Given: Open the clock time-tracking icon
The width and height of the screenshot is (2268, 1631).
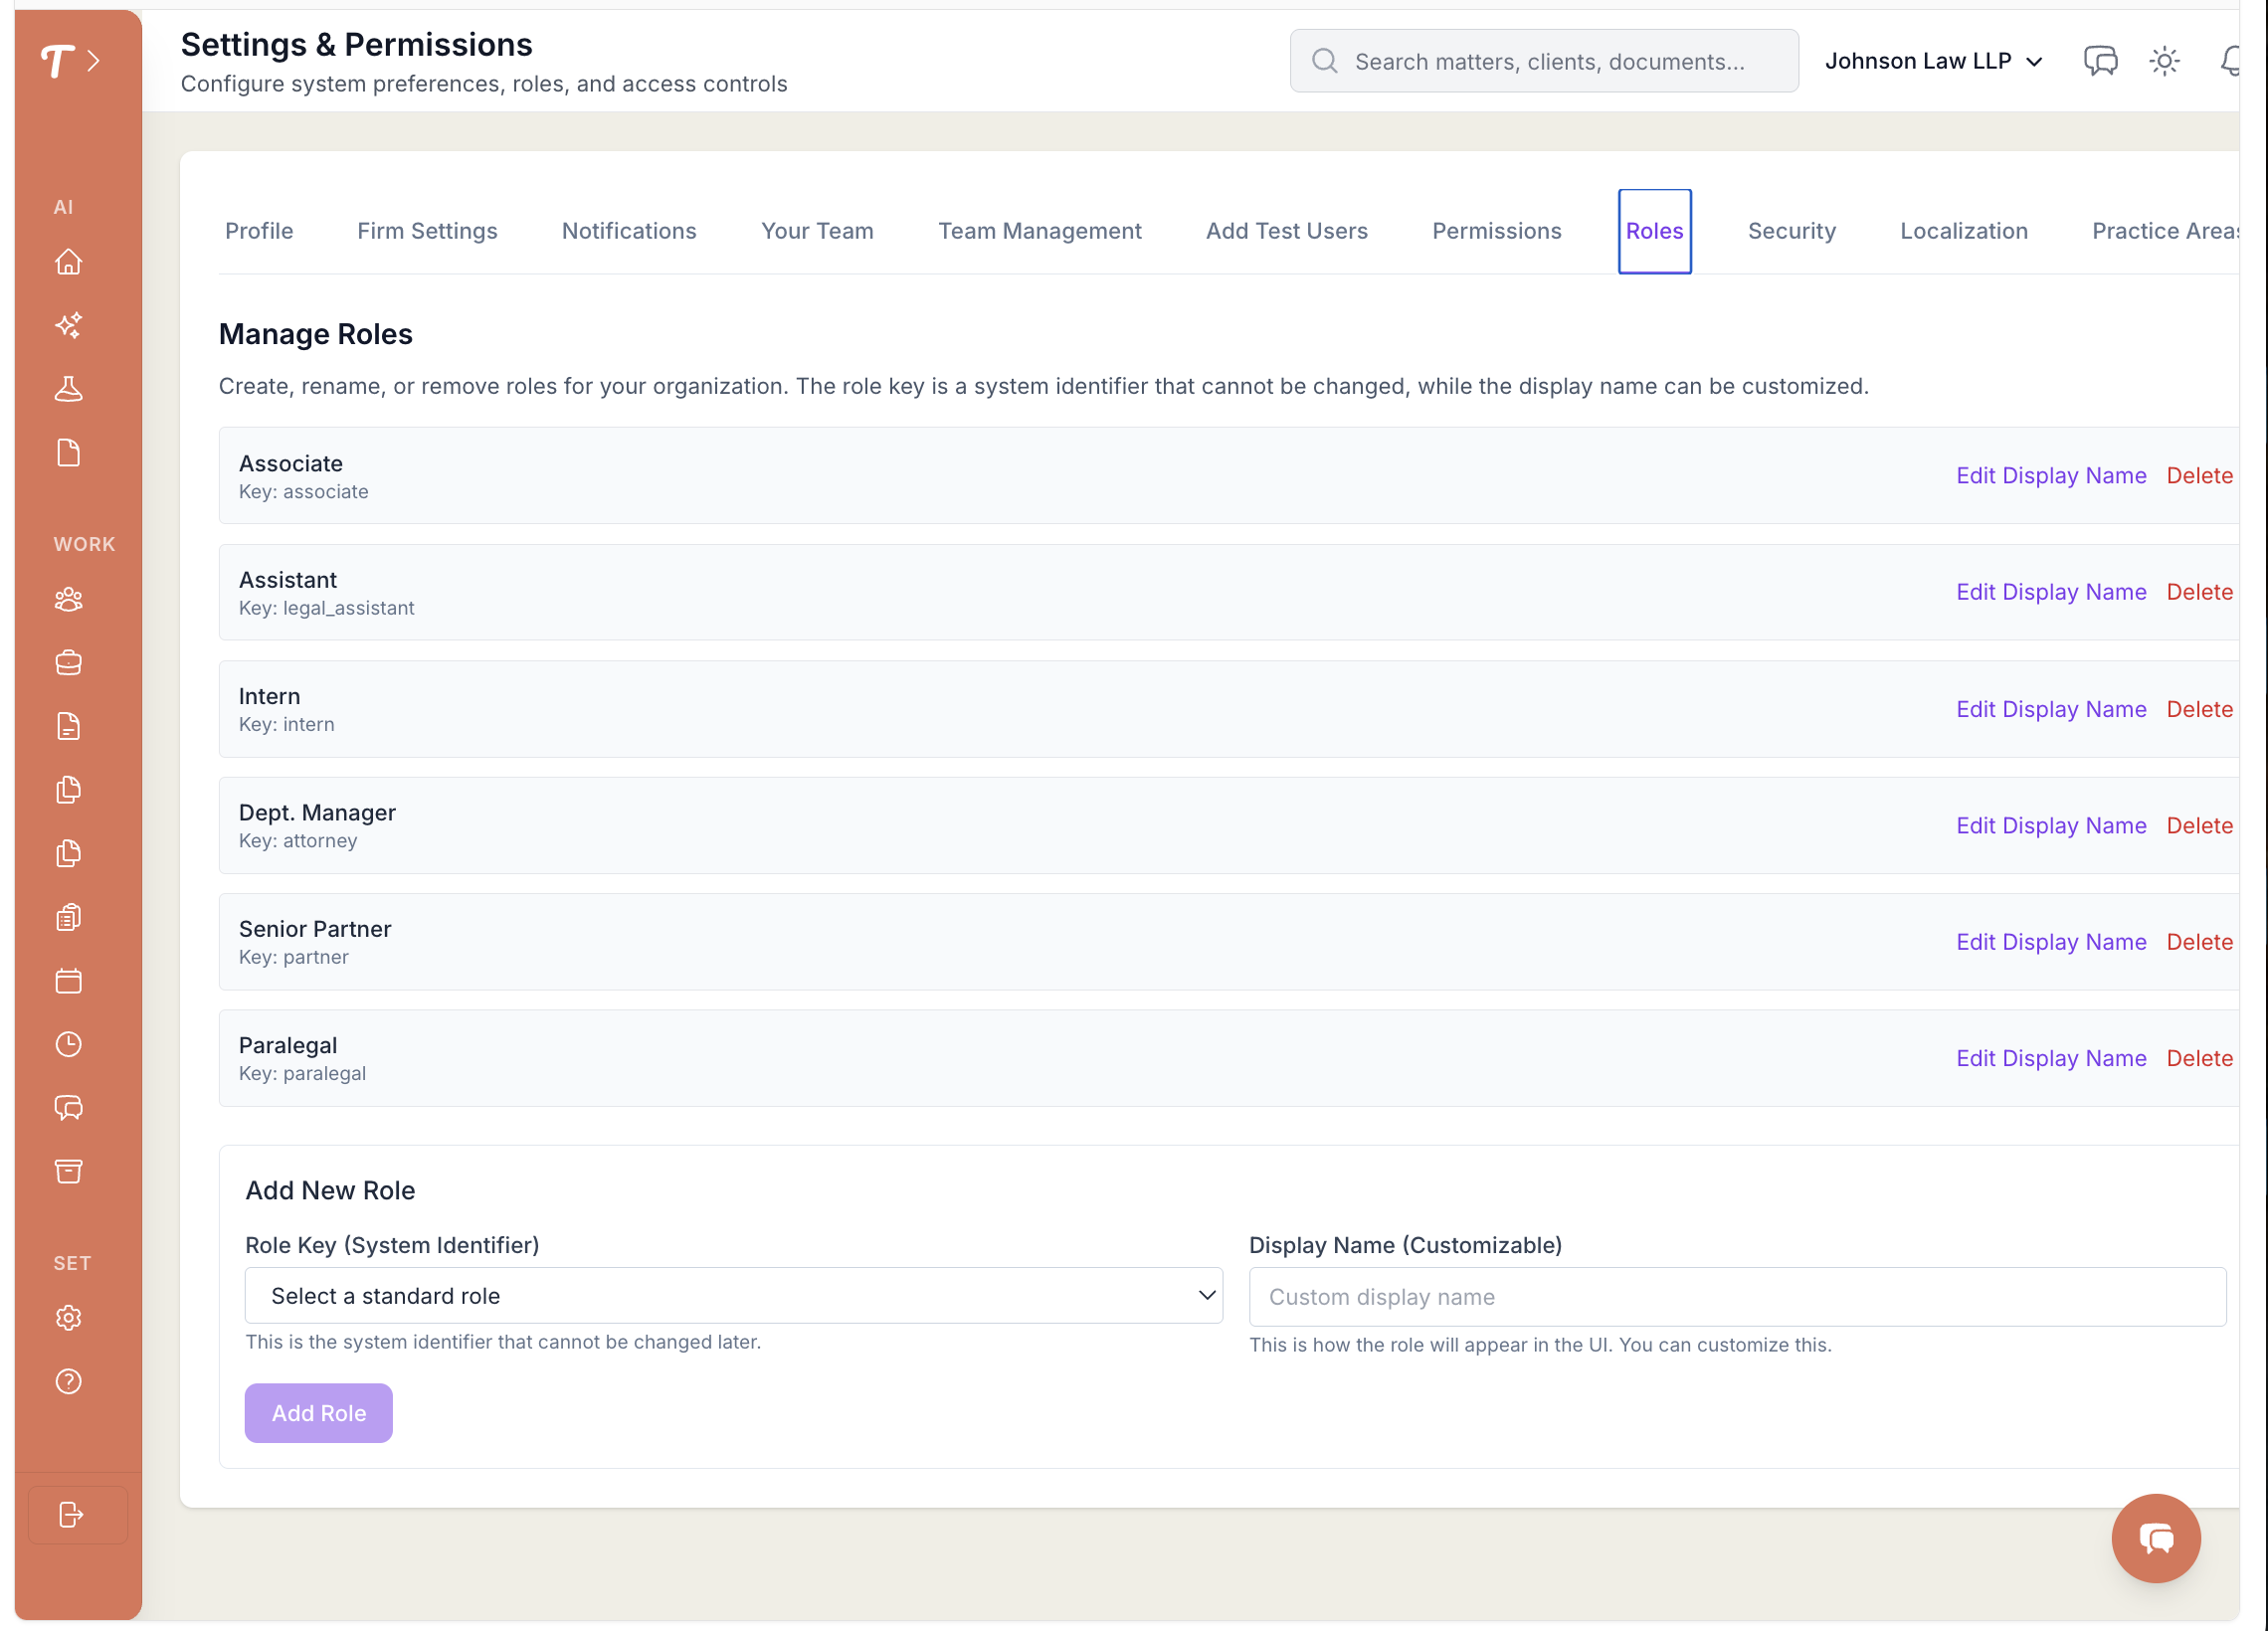Looking at the screenshot, I should (68, 1044).
